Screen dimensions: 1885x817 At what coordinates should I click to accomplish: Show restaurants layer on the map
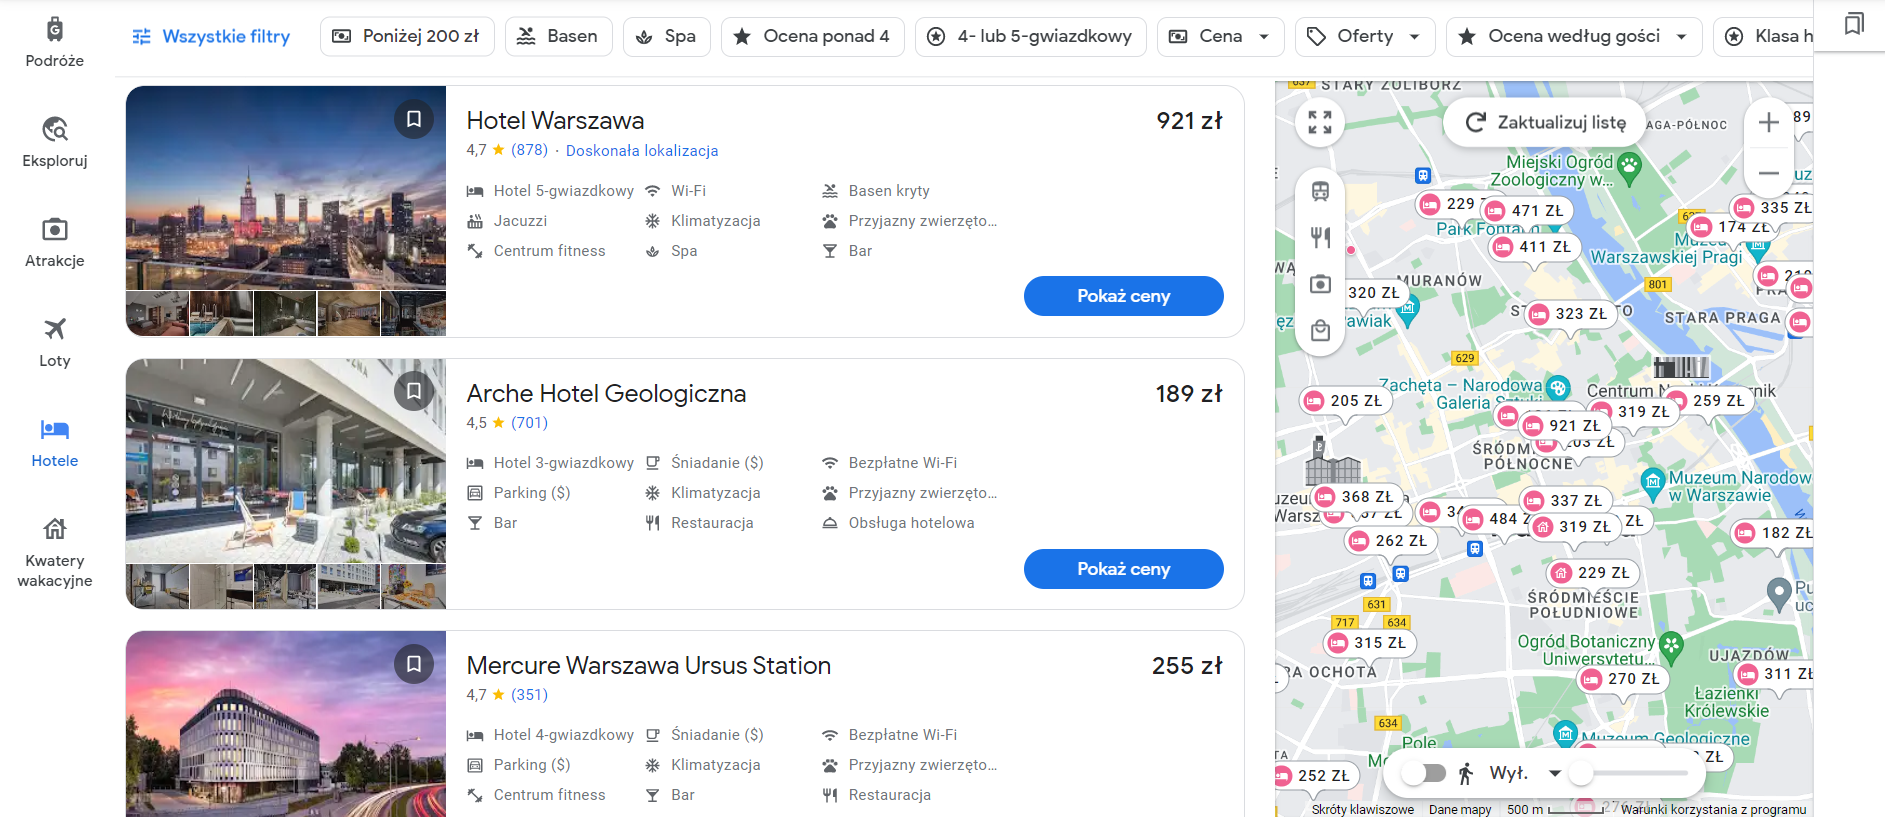click(1320, 237)
